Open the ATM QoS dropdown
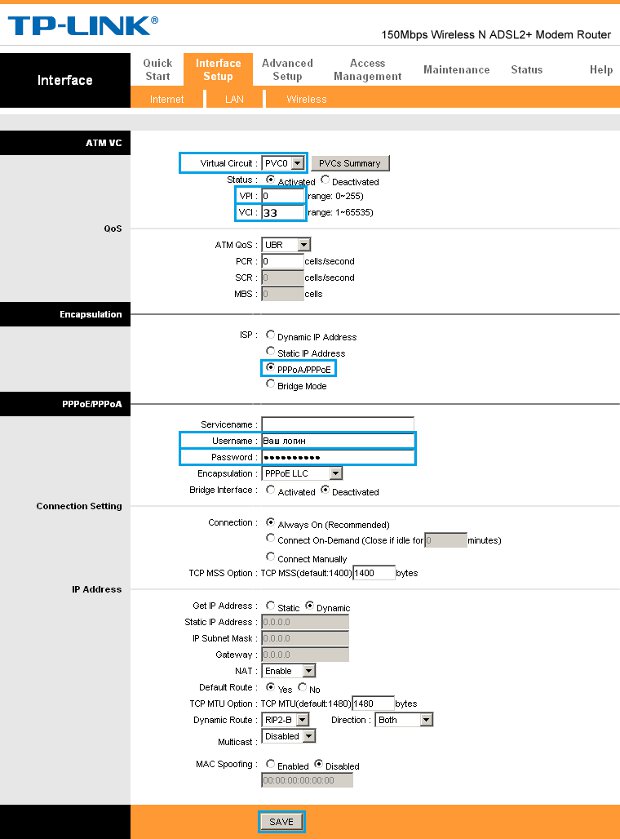The height and width of the screenshot is (839, 620). click(286, 245)
